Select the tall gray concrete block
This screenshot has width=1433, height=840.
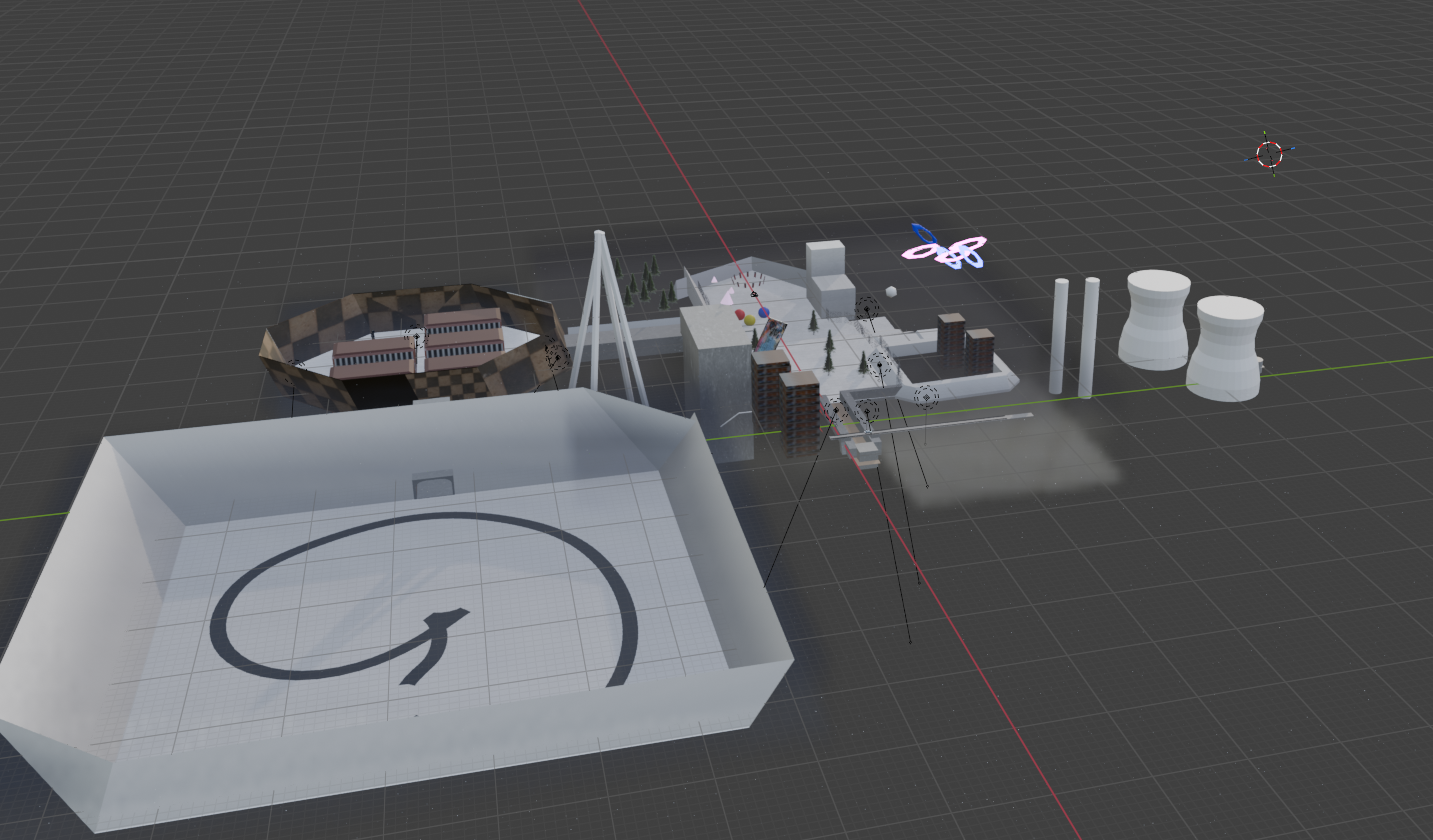click(716, 382)
